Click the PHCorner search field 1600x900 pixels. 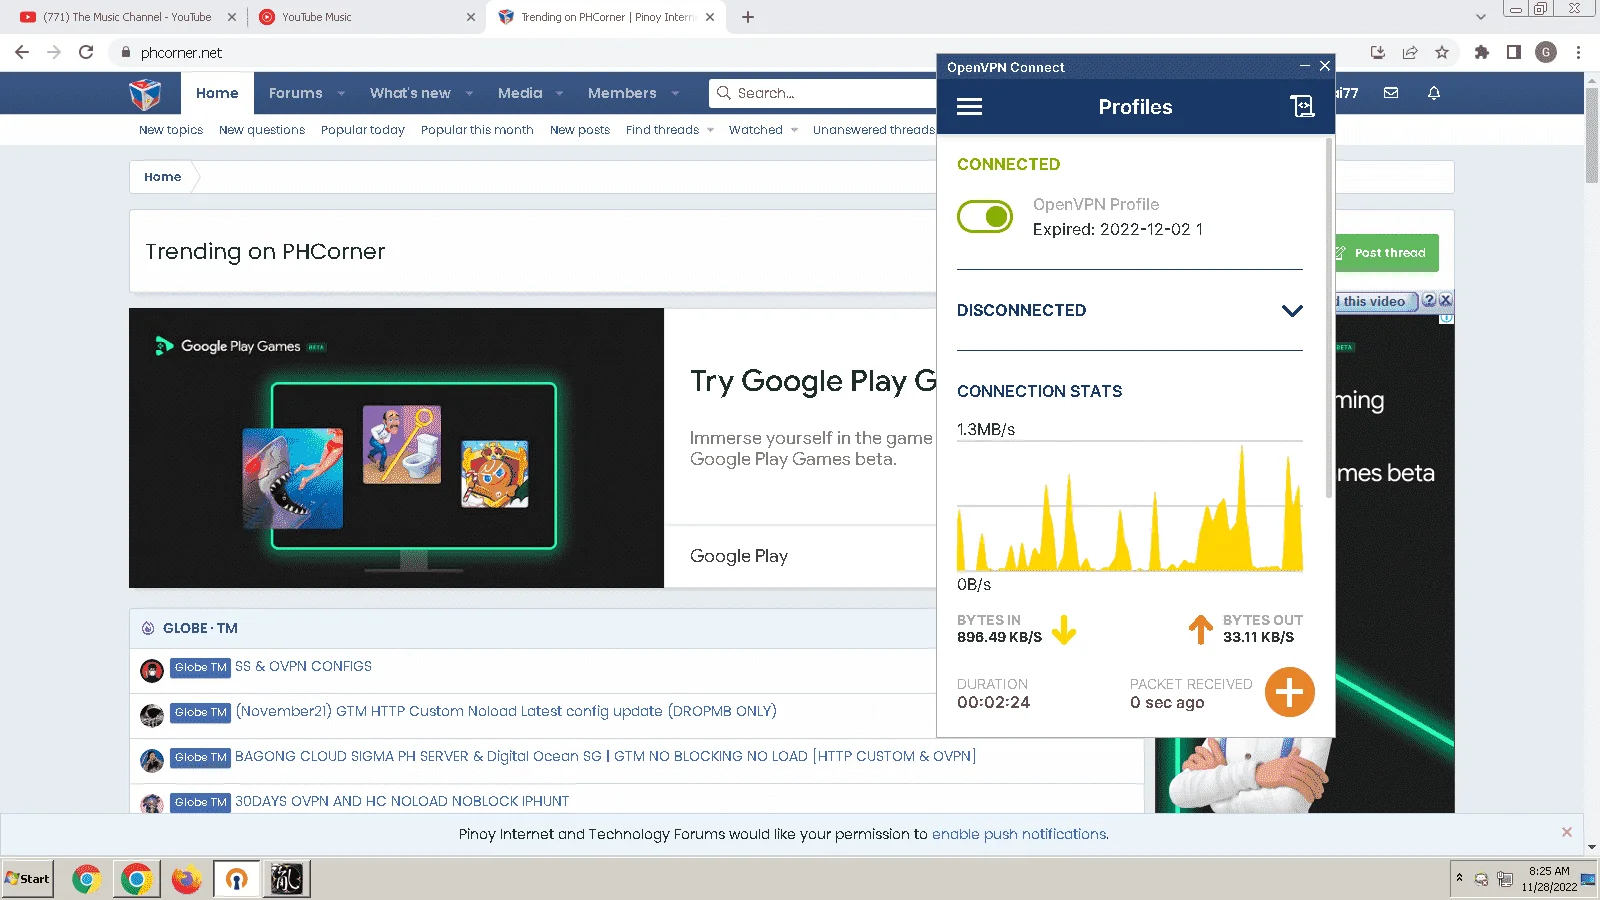[823, 93]
